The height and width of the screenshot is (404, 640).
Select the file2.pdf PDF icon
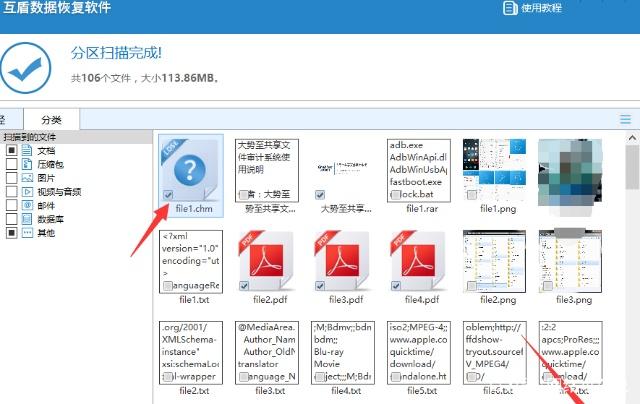coord(267,261)
